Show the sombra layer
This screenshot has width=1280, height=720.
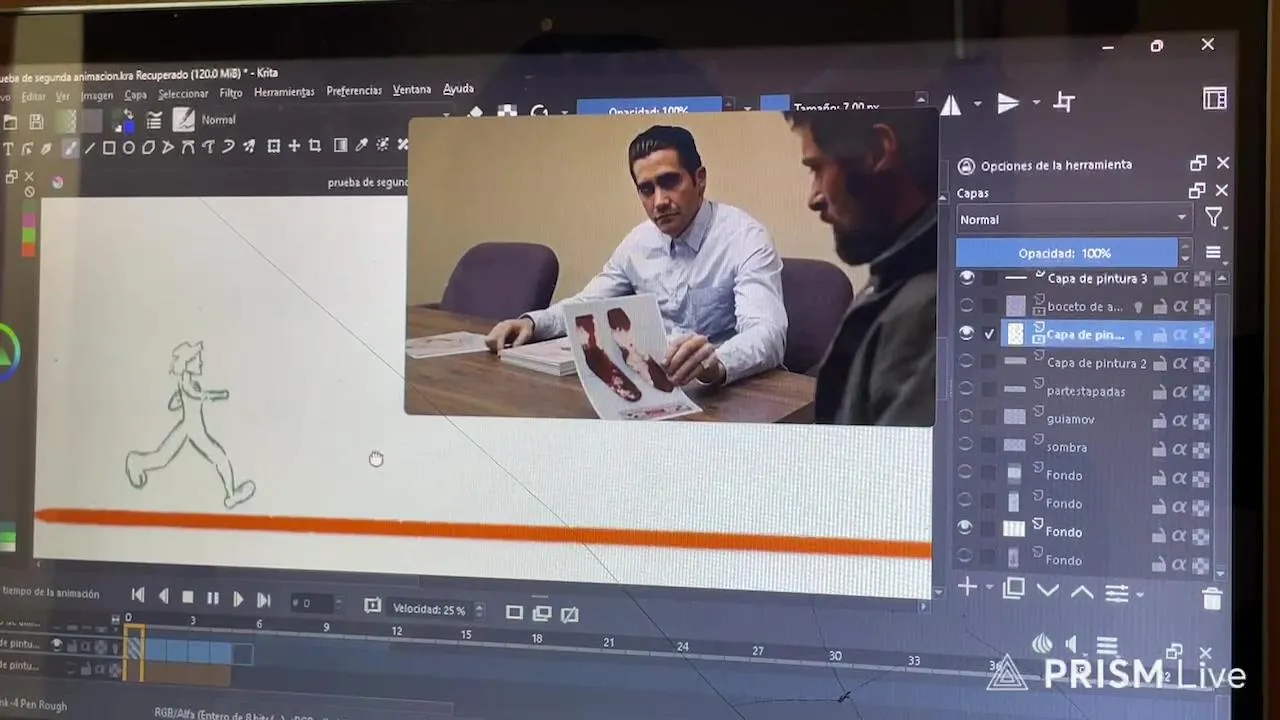(966, 444)
